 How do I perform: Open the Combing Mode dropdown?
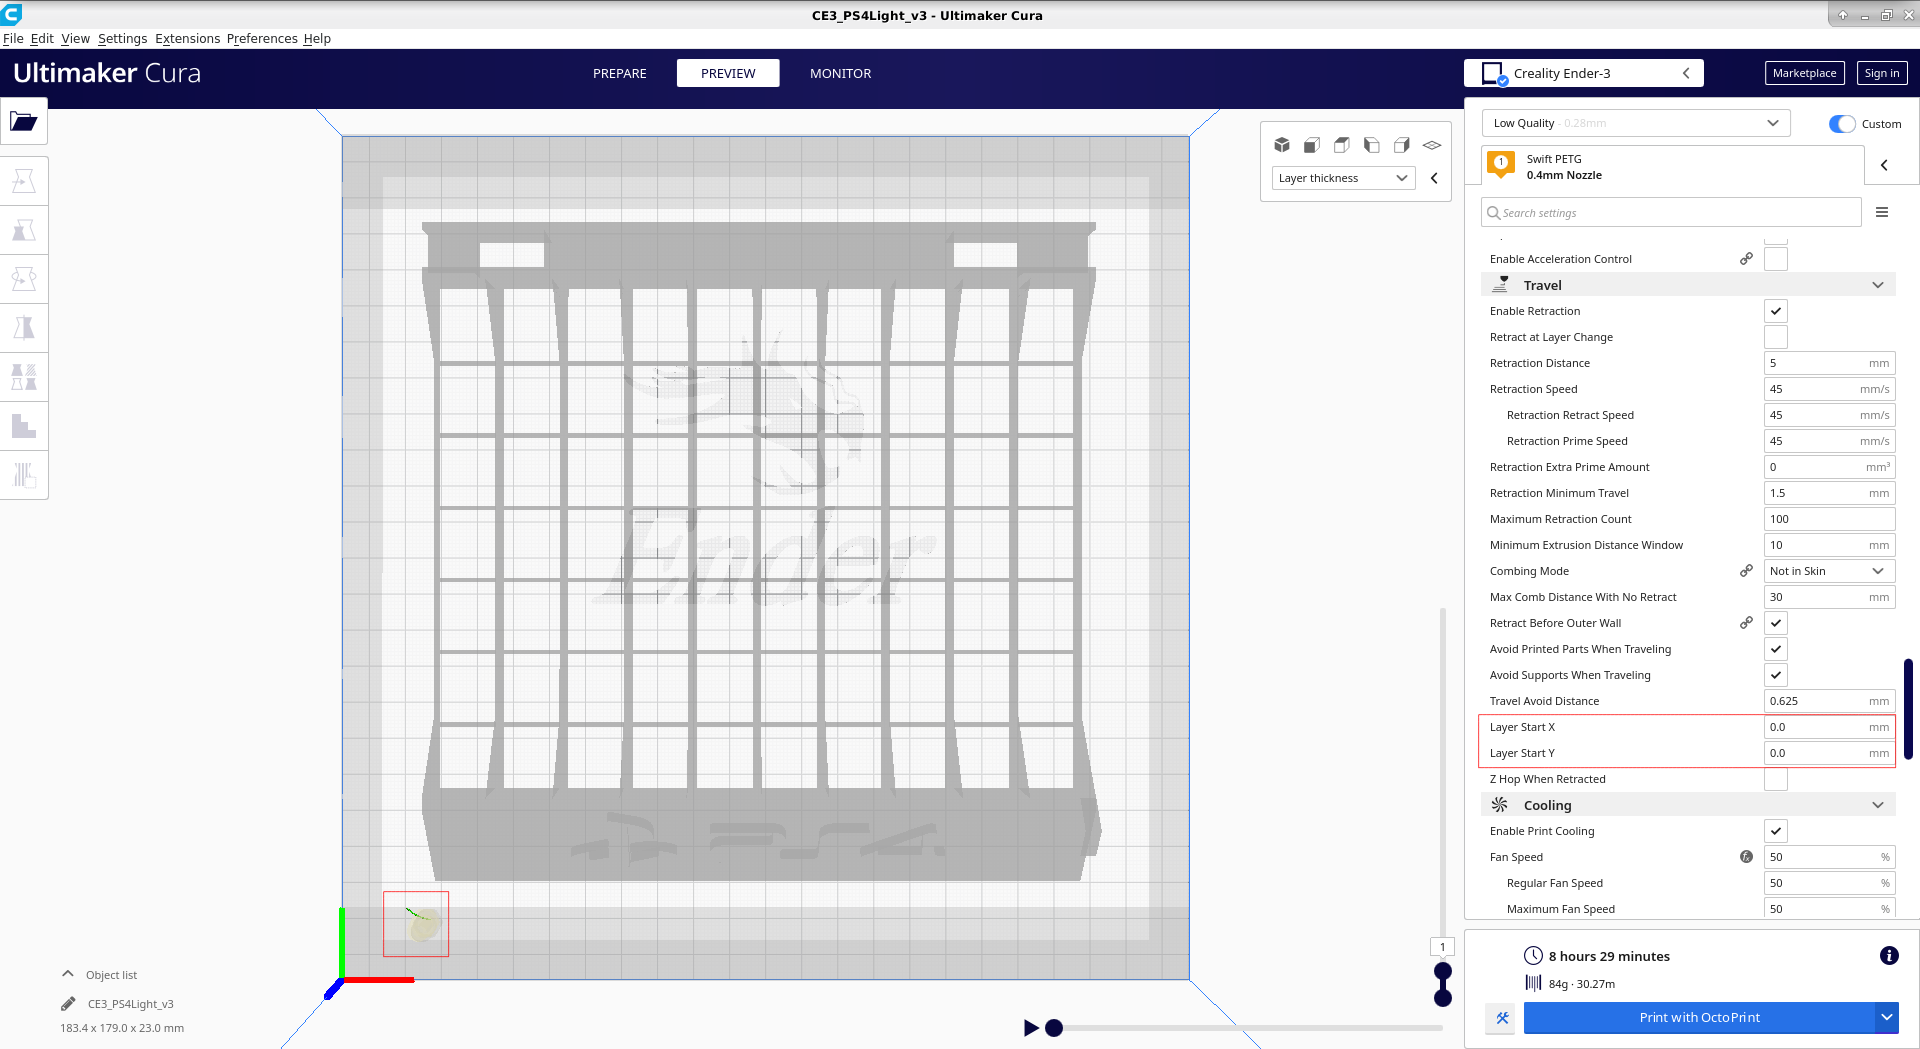(1829, 571)
